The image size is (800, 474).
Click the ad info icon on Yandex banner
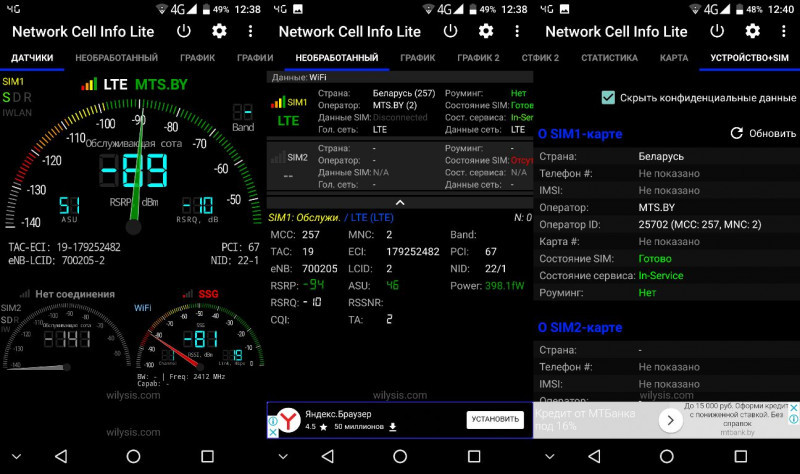273,421
